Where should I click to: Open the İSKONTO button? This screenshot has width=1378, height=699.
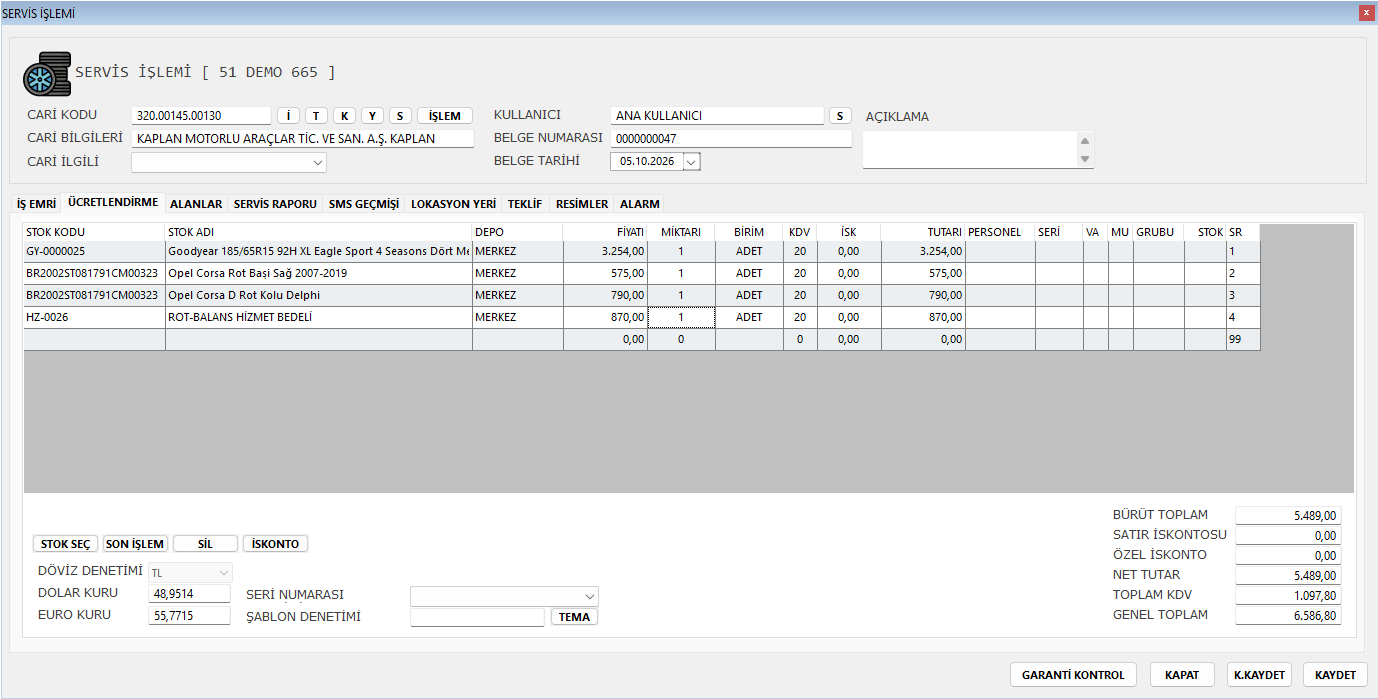tap(275, 544)
